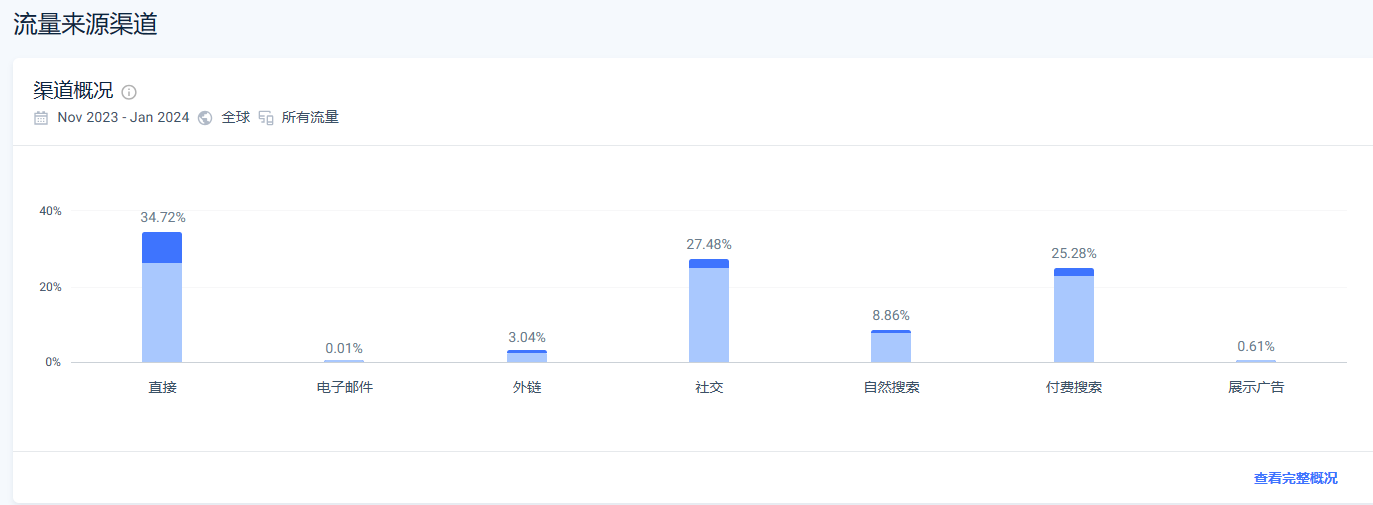1373x505 pixels.
Task: Click the devices icon beside 所有流量
Action: coord(266,118)
